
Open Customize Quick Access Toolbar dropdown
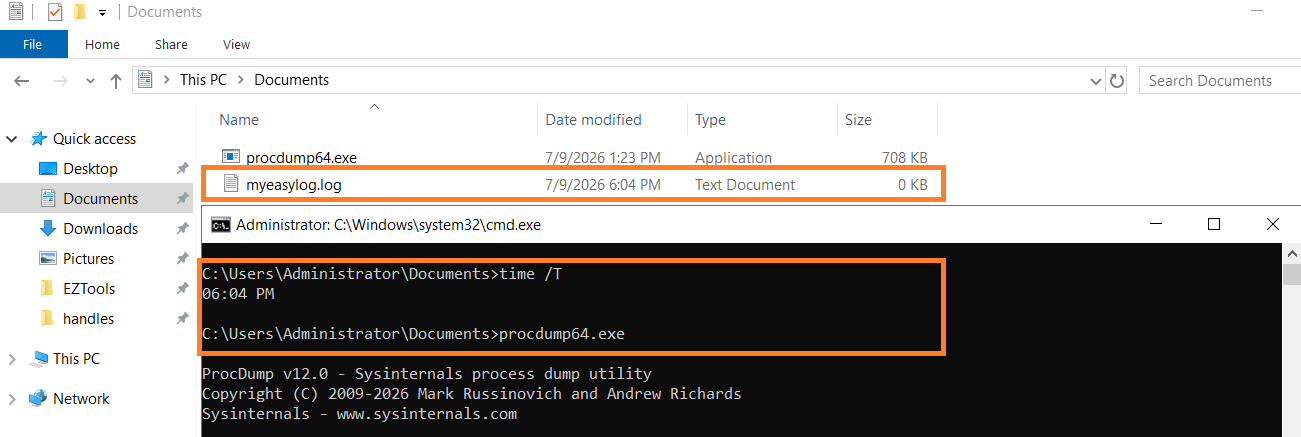pyautogui.click(x=102, y=13)
